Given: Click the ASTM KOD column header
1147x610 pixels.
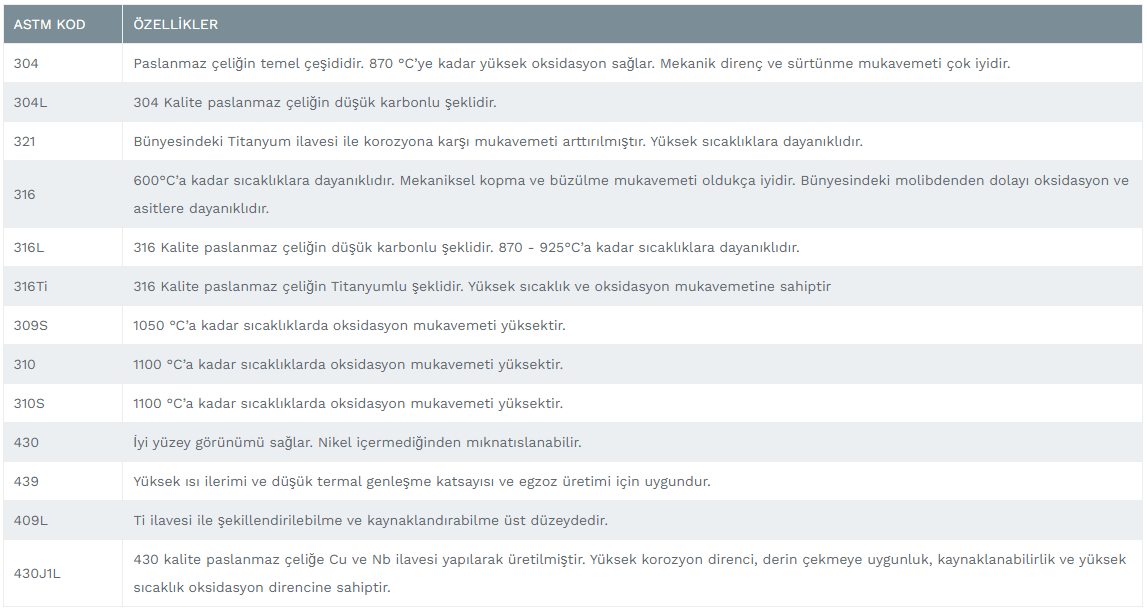Looking at the screenshot, I should [x=63, y=24].
